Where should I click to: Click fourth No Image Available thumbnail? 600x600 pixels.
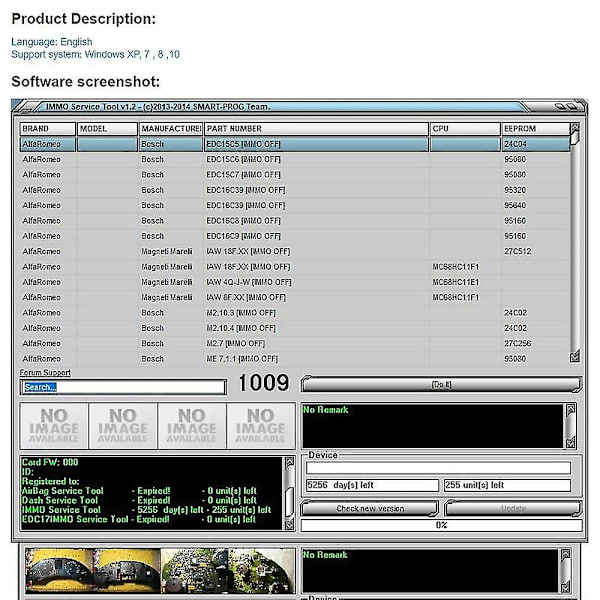(x=261, y=426)
